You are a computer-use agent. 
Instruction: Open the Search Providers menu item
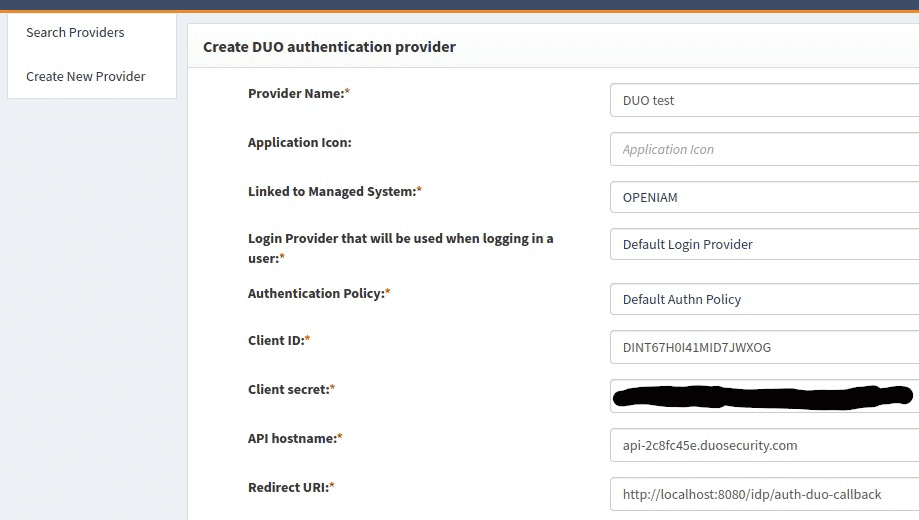point(75,32)
